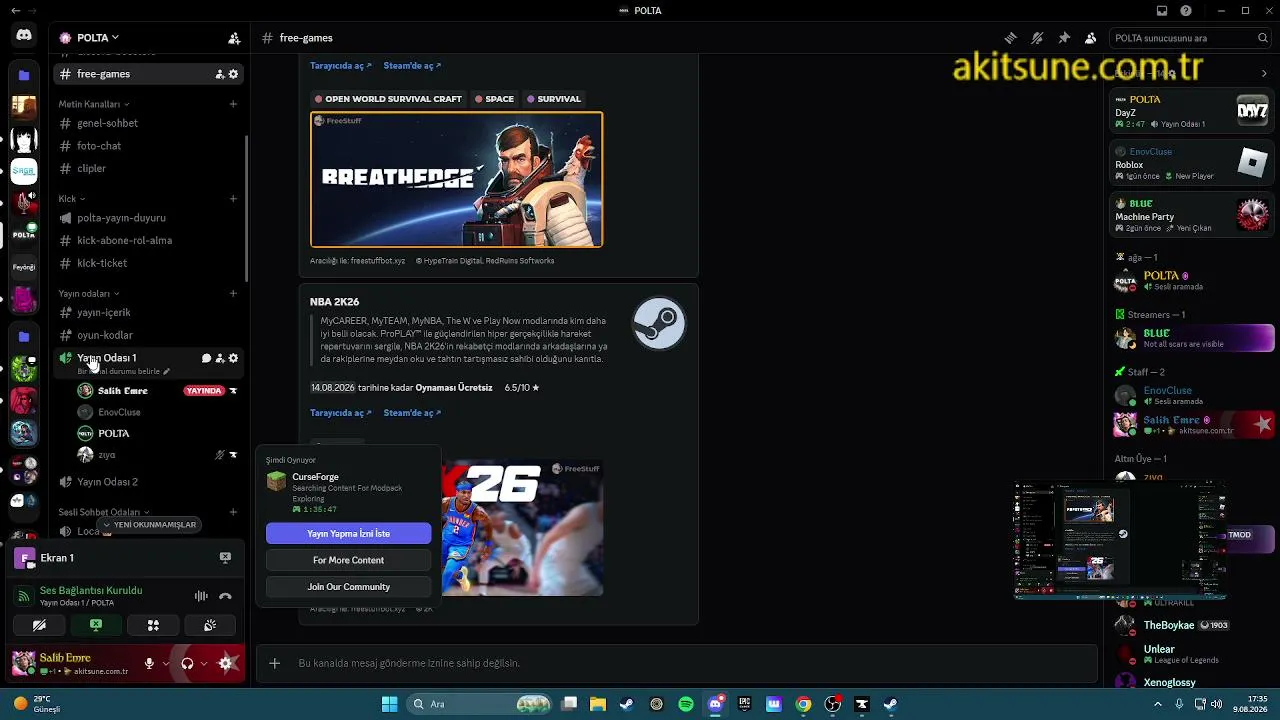Deafen the headphones
Viewport: 1280px width, 720px height.
187,663
